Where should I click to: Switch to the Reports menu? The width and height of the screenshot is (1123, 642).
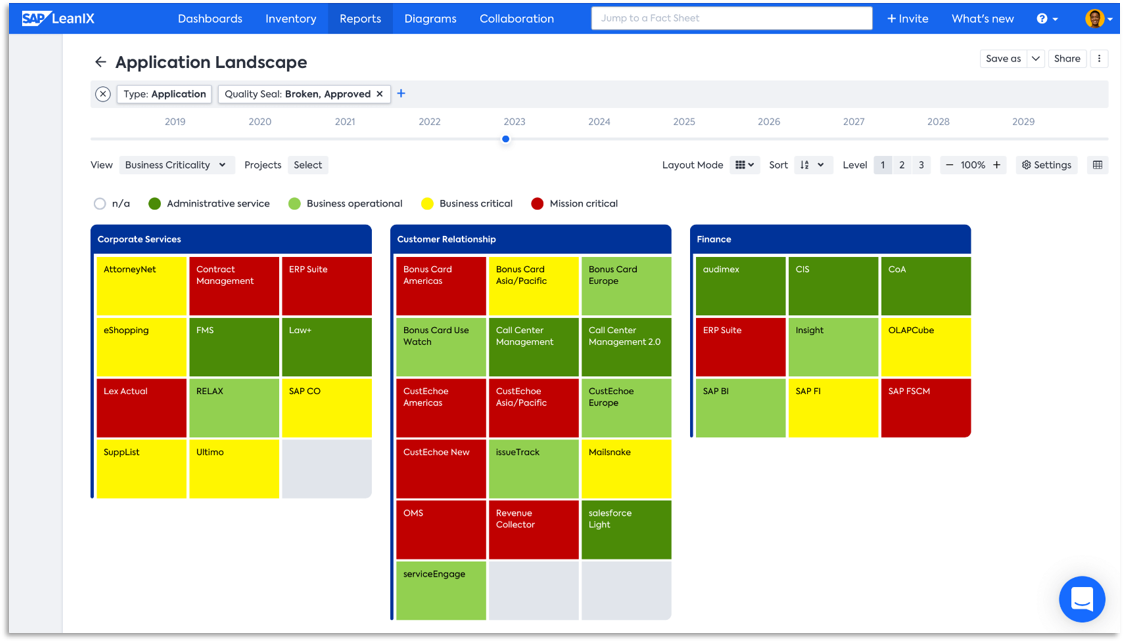[x=360, y=18]
